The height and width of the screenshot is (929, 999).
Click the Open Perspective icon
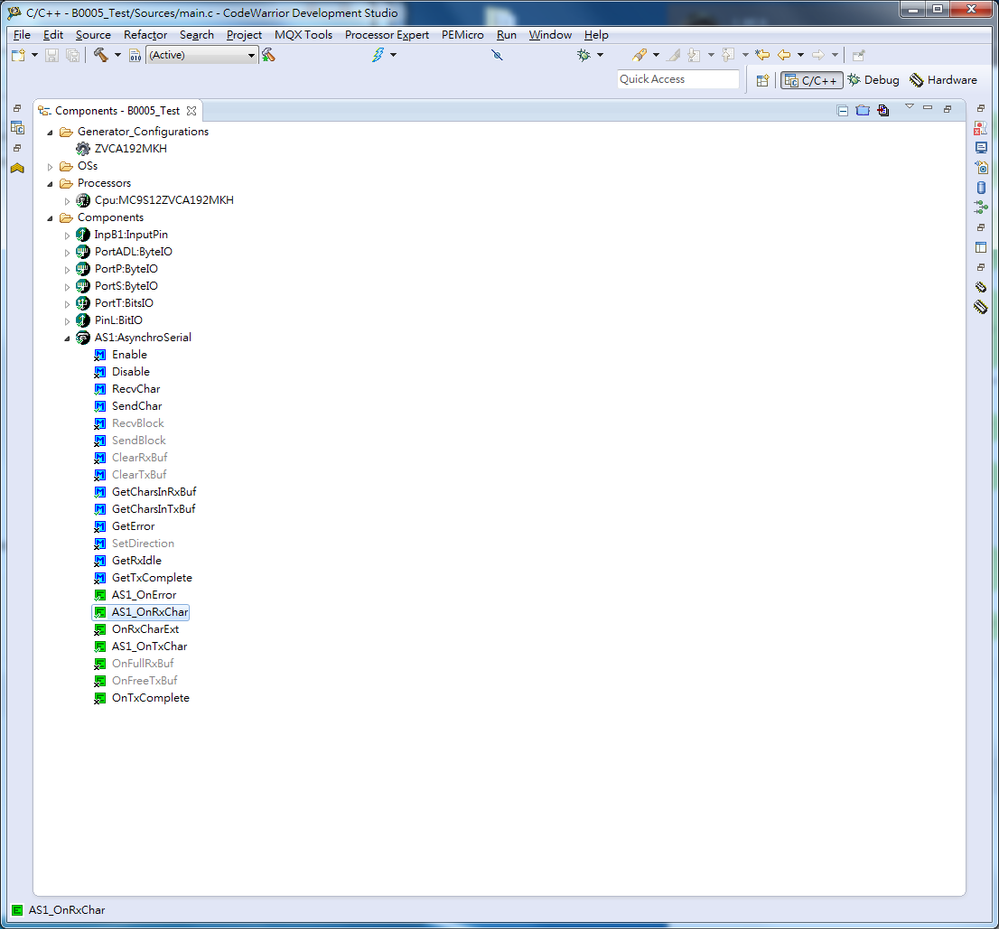[763, 80]
